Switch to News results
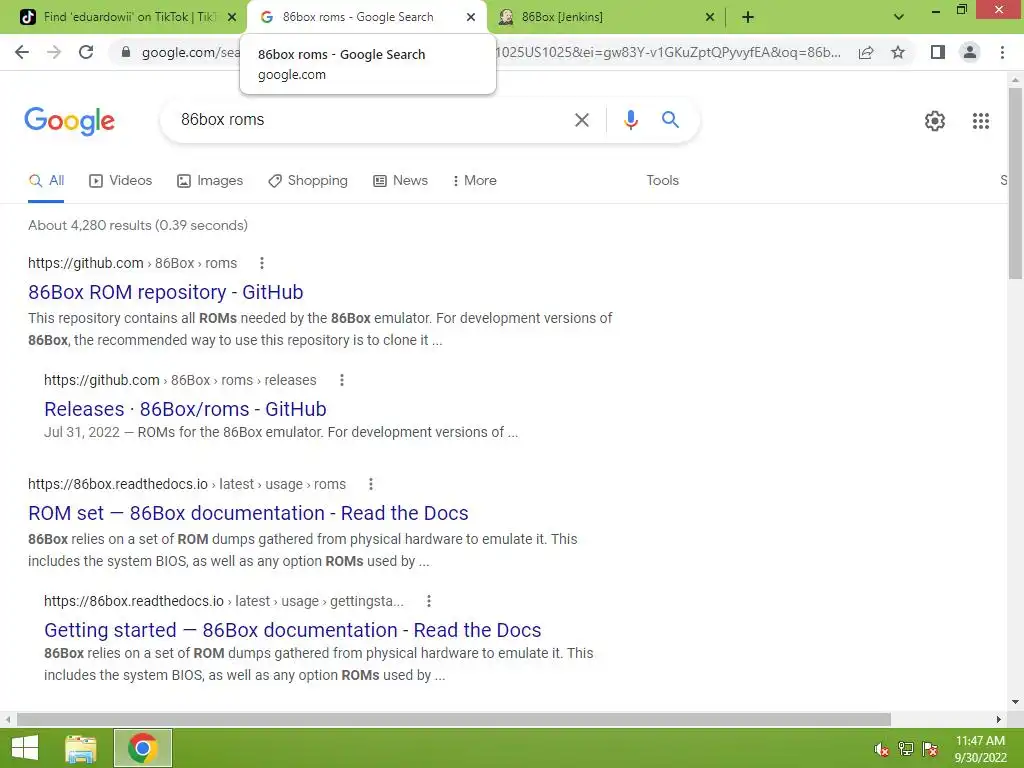The image size is (1024, 768). [x=400, y=181]
